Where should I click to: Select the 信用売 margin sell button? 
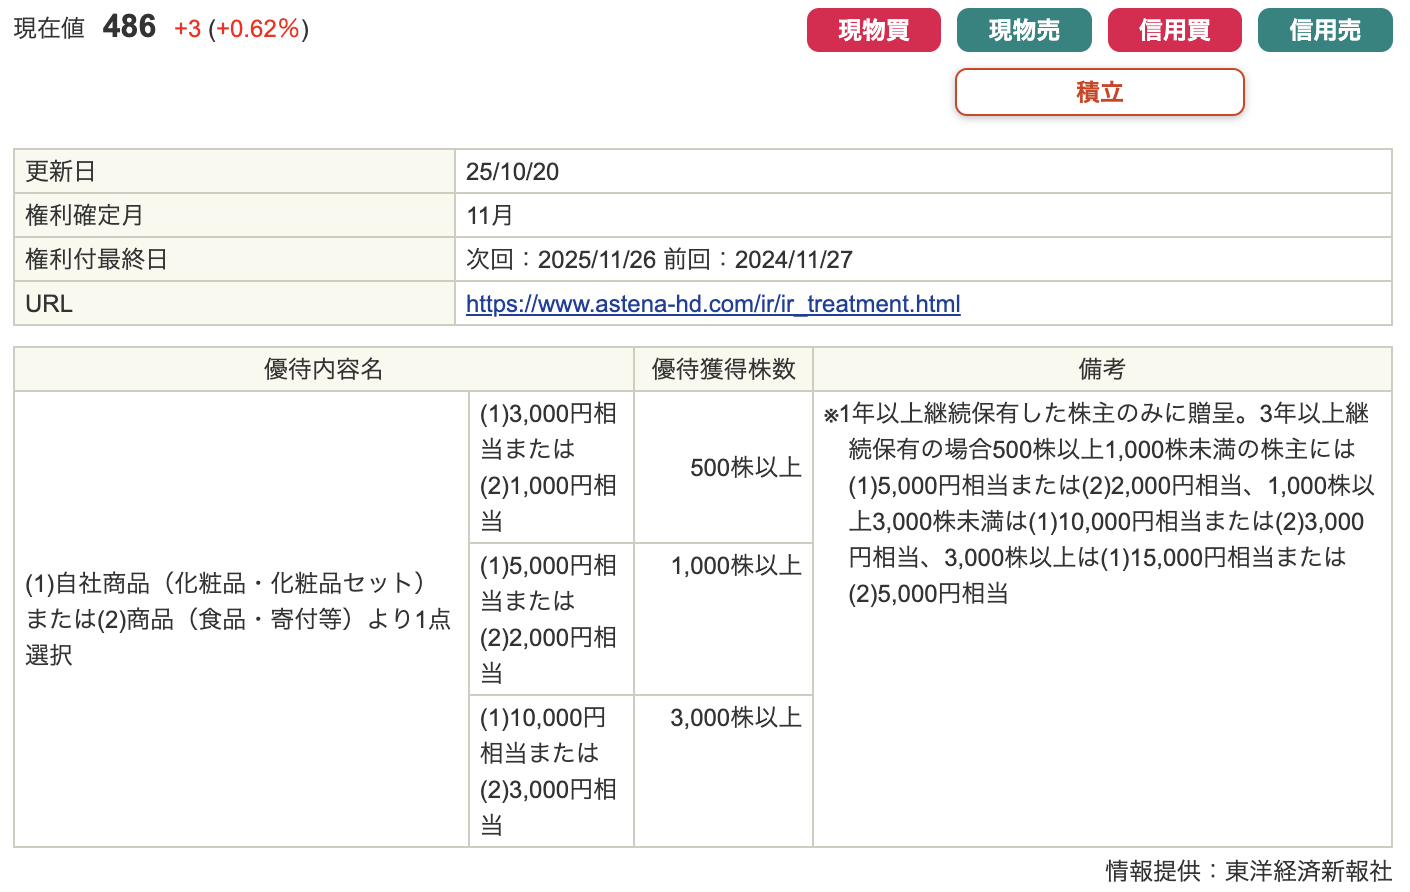click(1324, 30)
